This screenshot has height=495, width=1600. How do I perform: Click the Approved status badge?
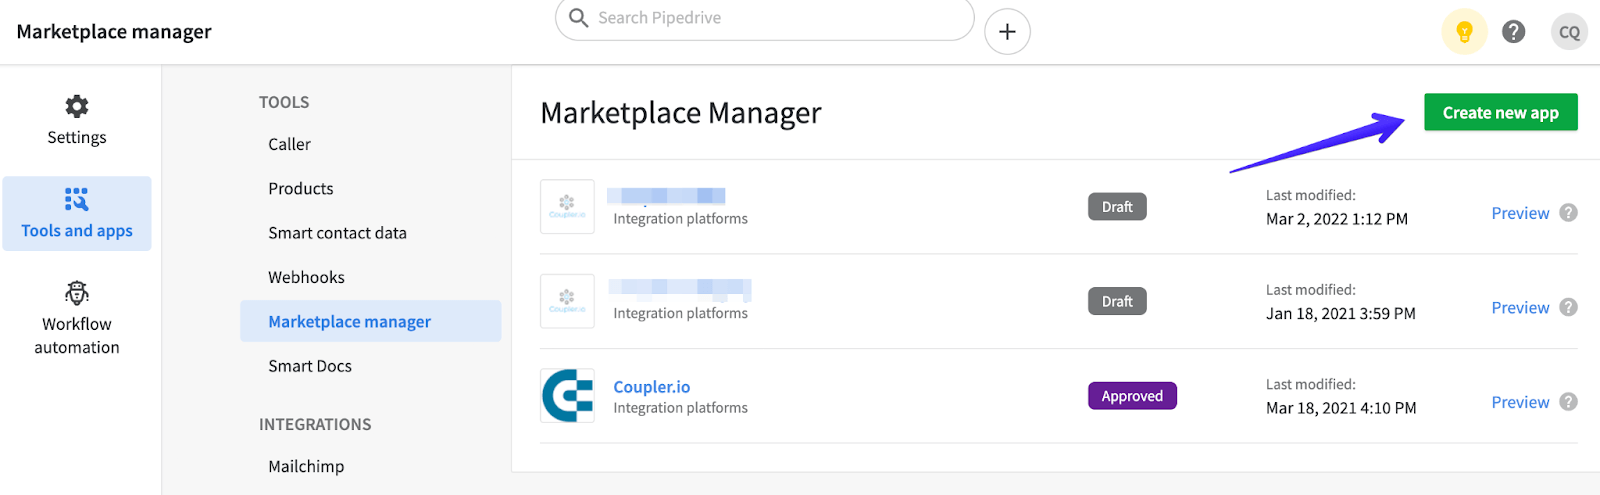(1132, 396)
